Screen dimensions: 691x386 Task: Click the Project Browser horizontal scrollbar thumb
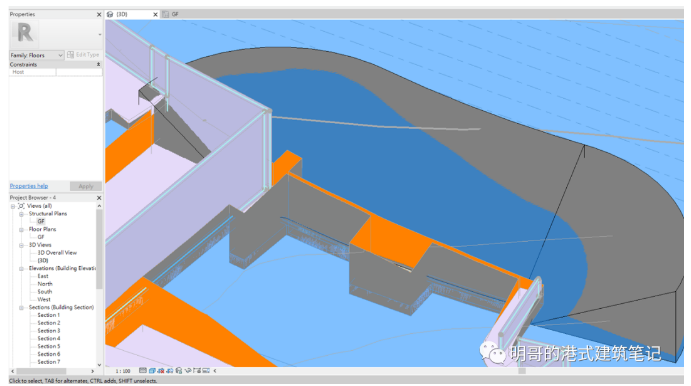pyautogui.click(x=41, y=371)
